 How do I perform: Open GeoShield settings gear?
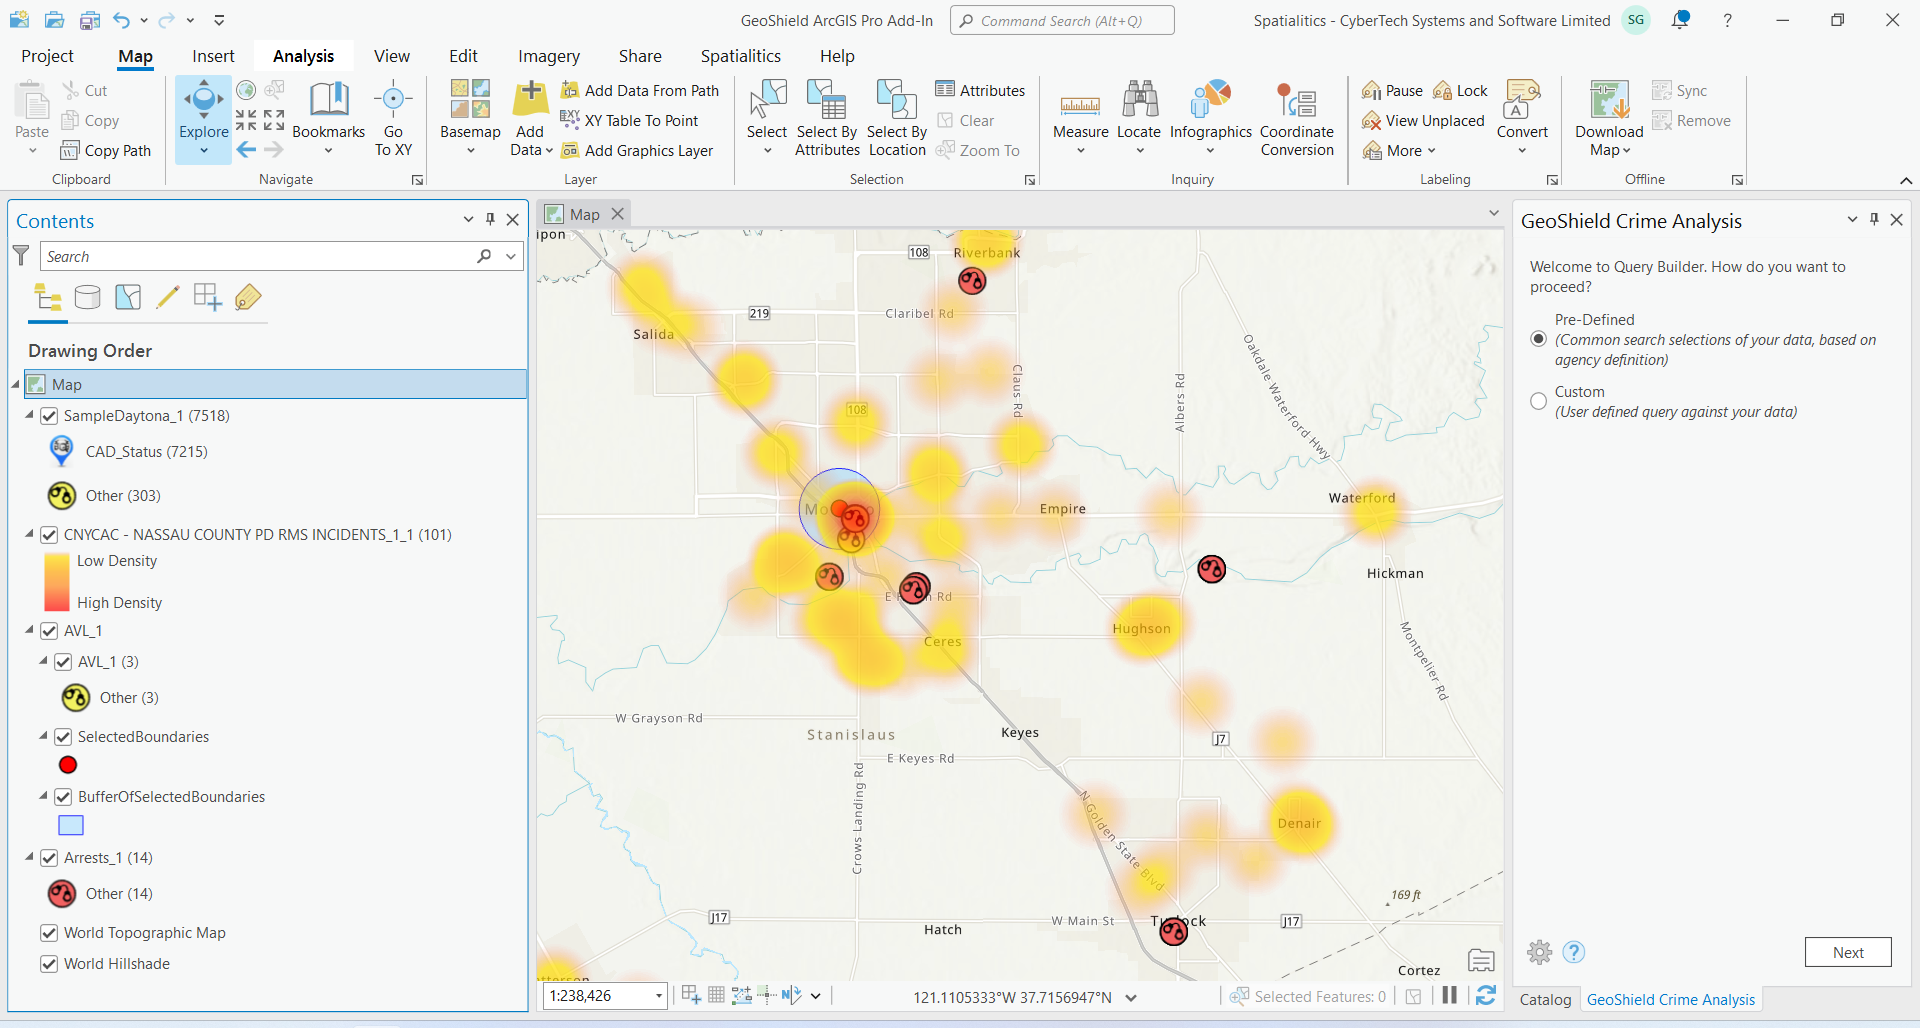point(1540,952)
